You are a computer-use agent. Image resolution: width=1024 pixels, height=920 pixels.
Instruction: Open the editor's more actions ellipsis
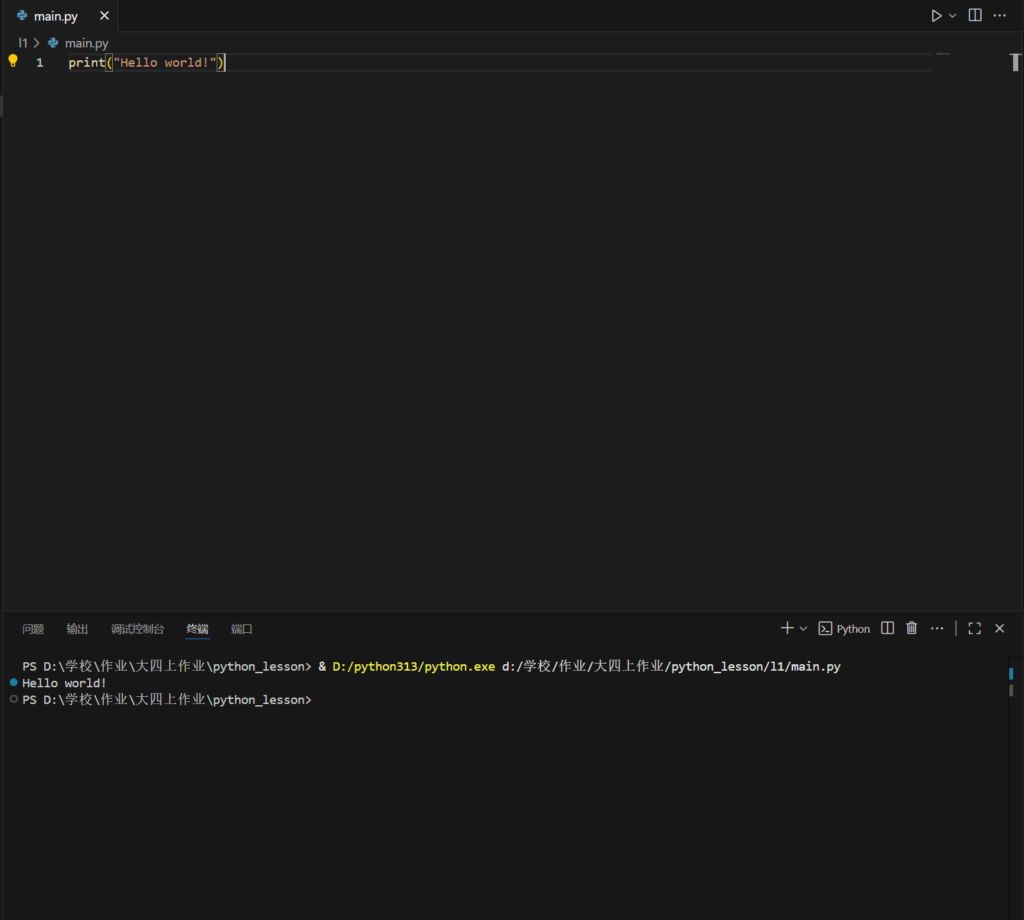click(x=1000, y=16)
